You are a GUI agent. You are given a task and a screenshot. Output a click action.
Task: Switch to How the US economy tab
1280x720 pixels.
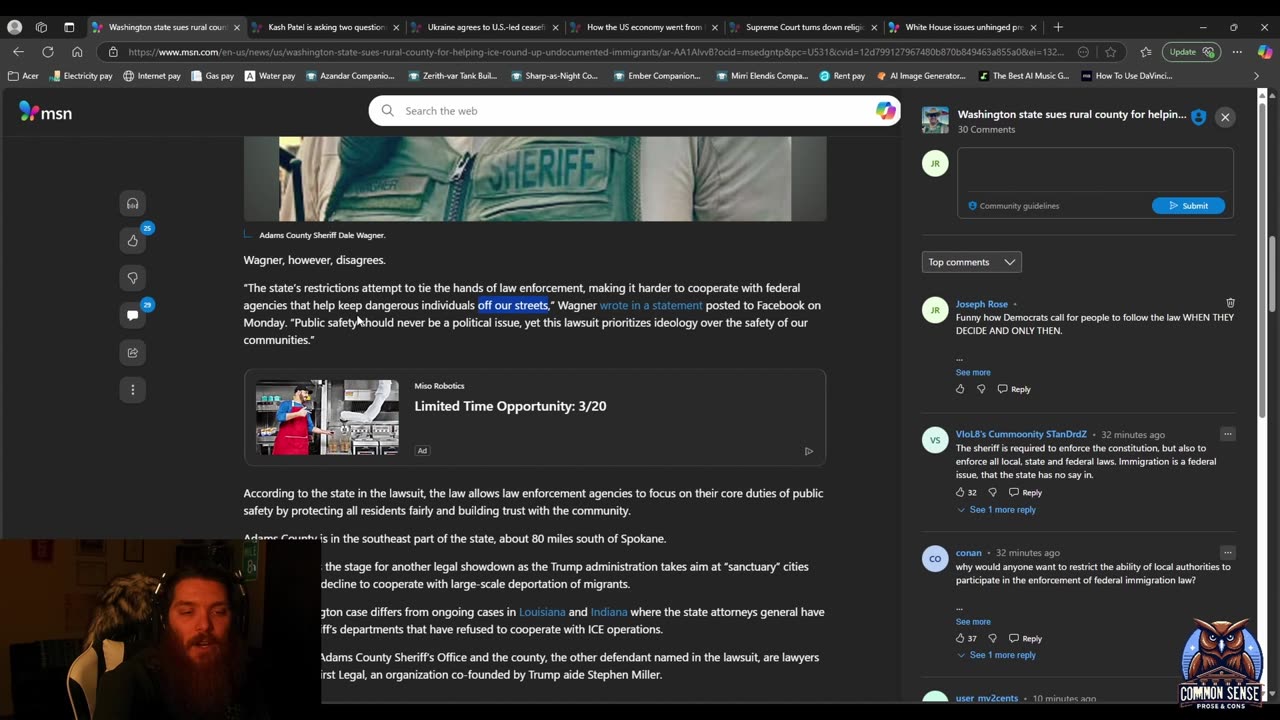[x=644, y=27]
